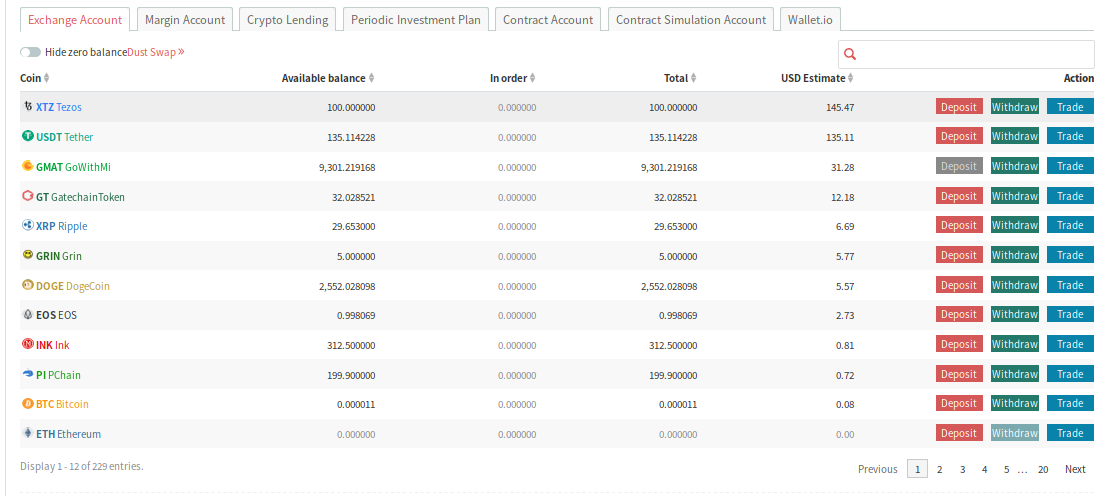
Task: Click the total value 2,552.028098
Action: [x=669, y=286]
